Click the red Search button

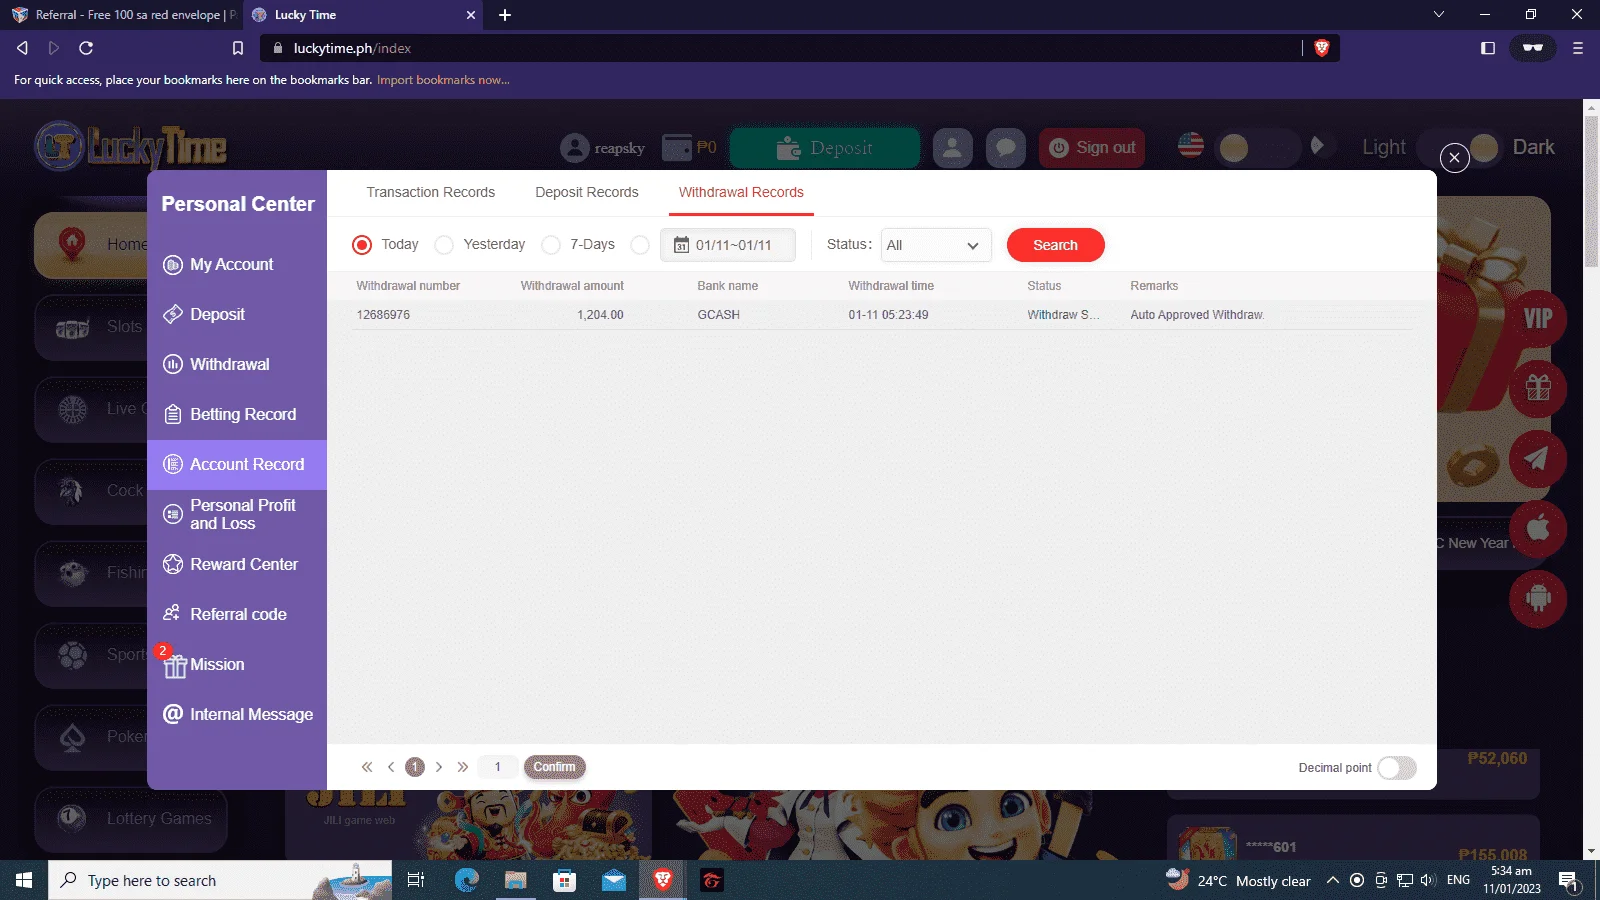tap(1055, 245)
